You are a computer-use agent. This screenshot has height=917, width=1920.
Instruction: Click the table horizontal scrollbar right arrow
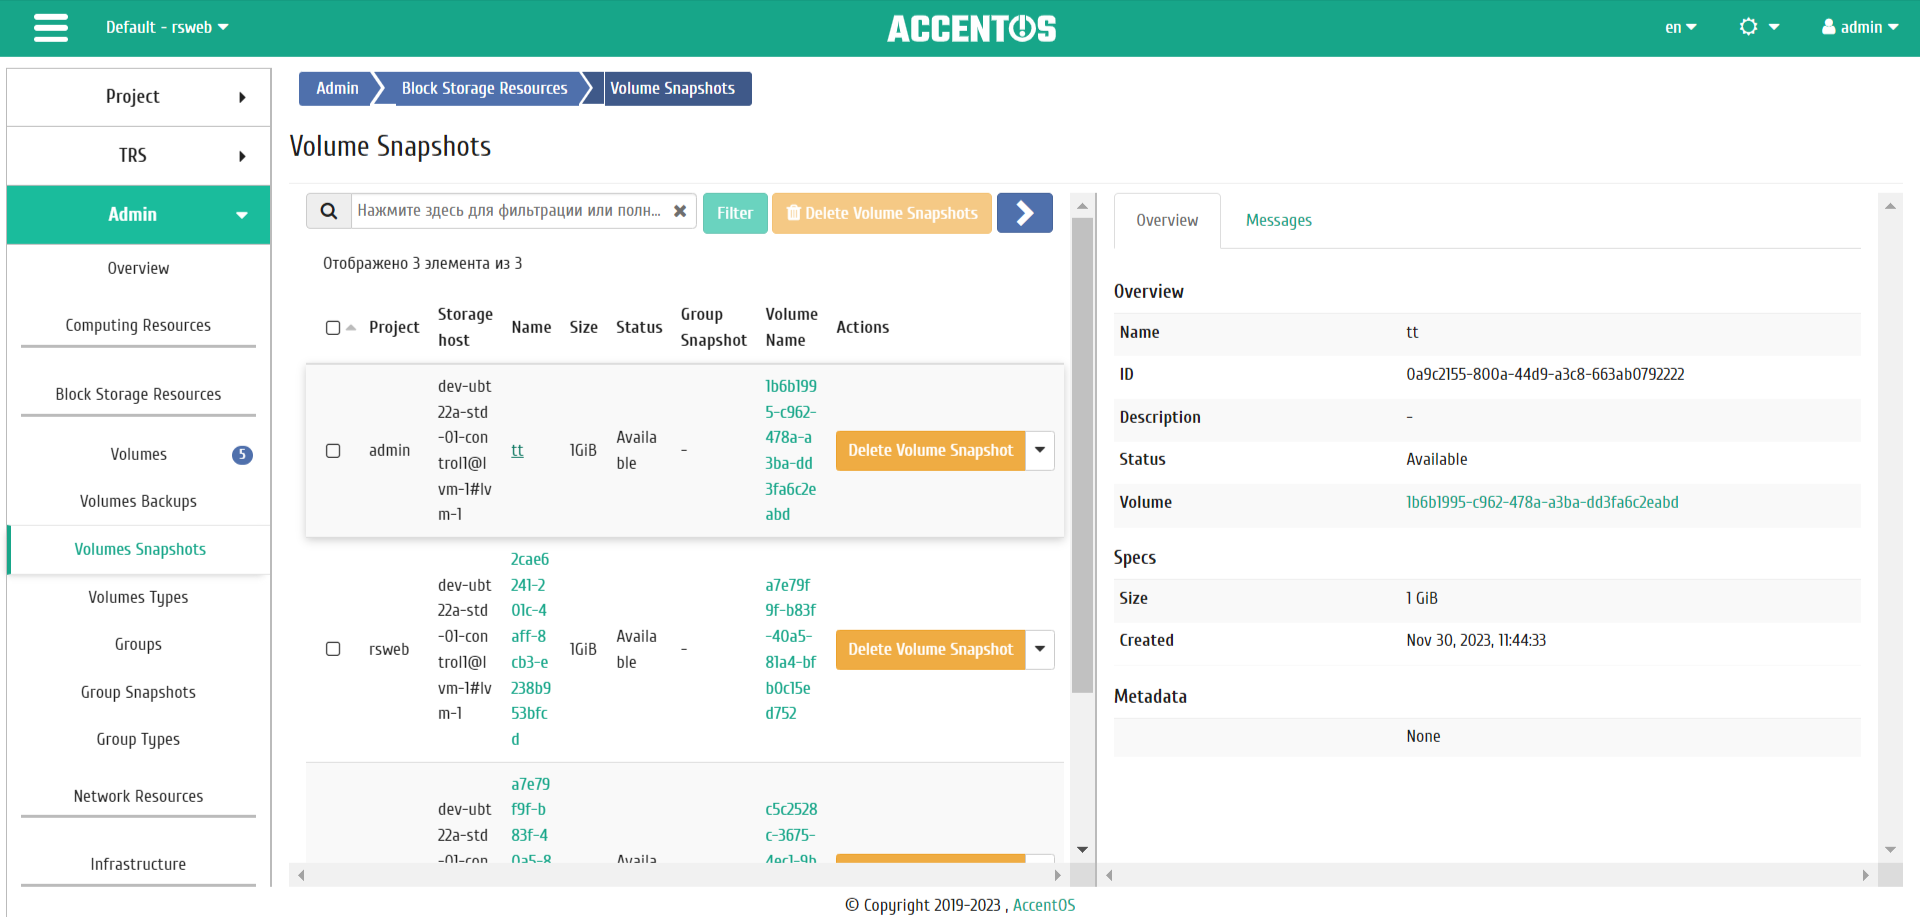click(1058, 875)
